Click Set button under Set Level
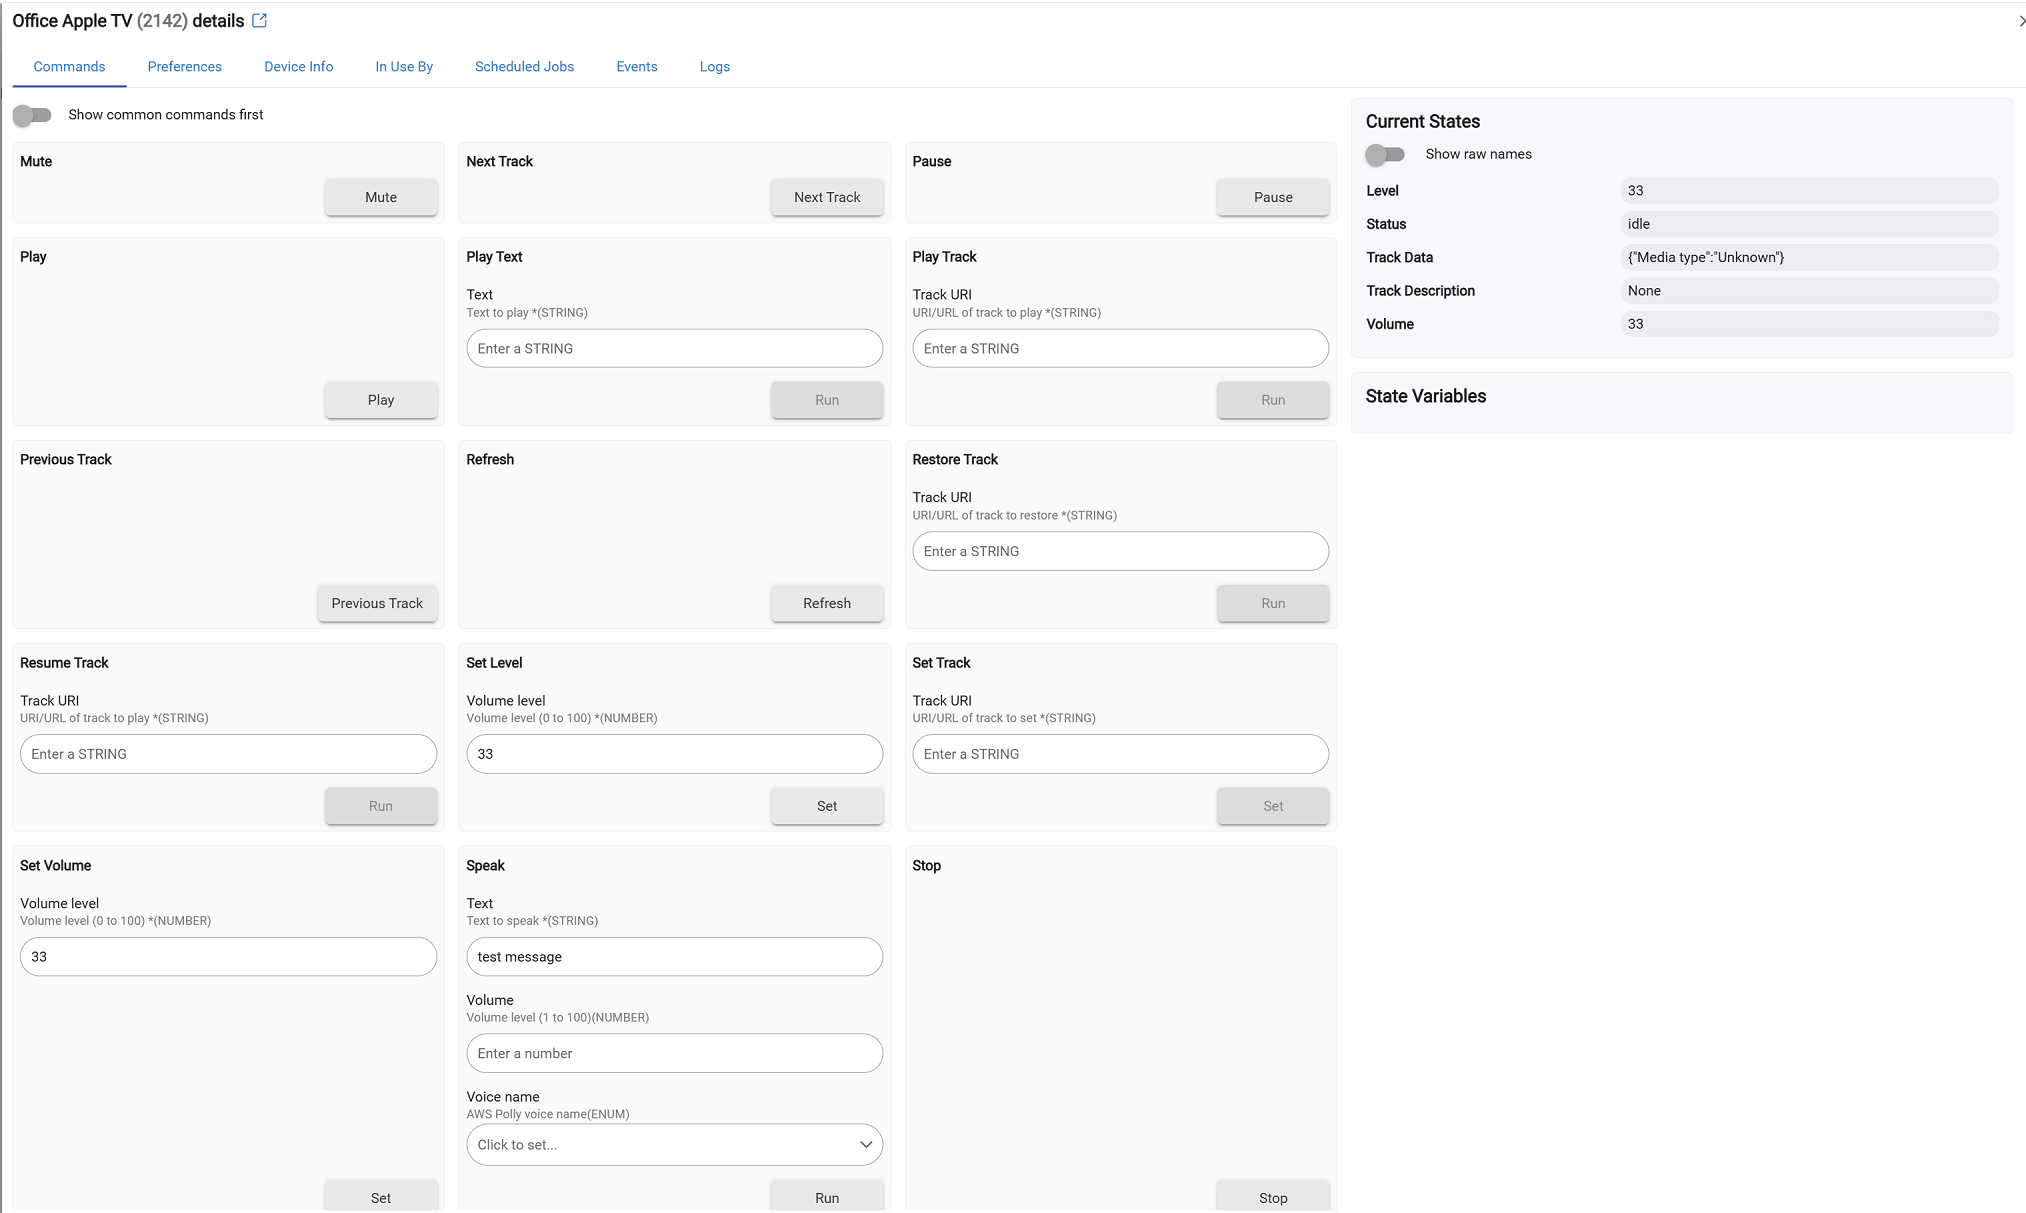Viewport: 2026px width, 1213px height. (x=826, y=806)
